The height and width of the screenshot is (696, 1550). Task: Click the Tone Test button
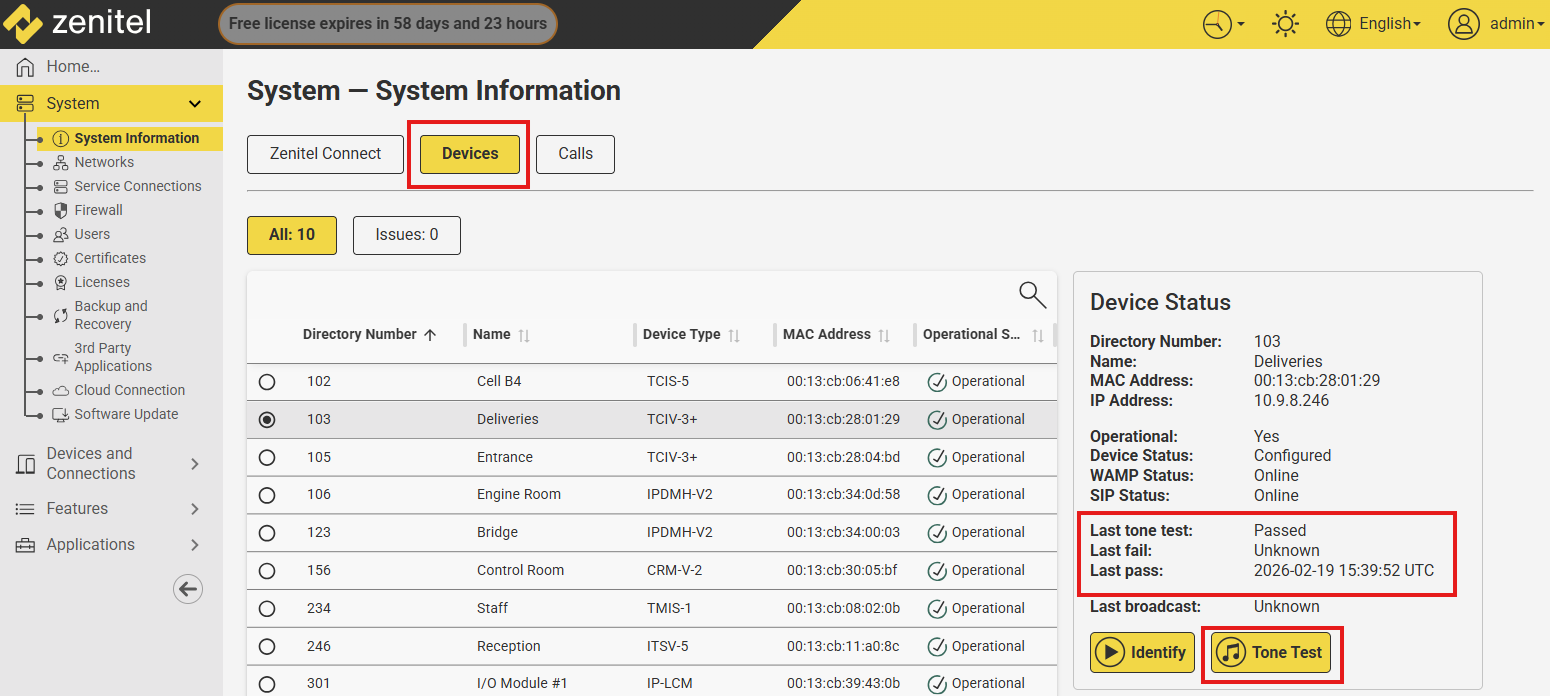pos(1270,653)
